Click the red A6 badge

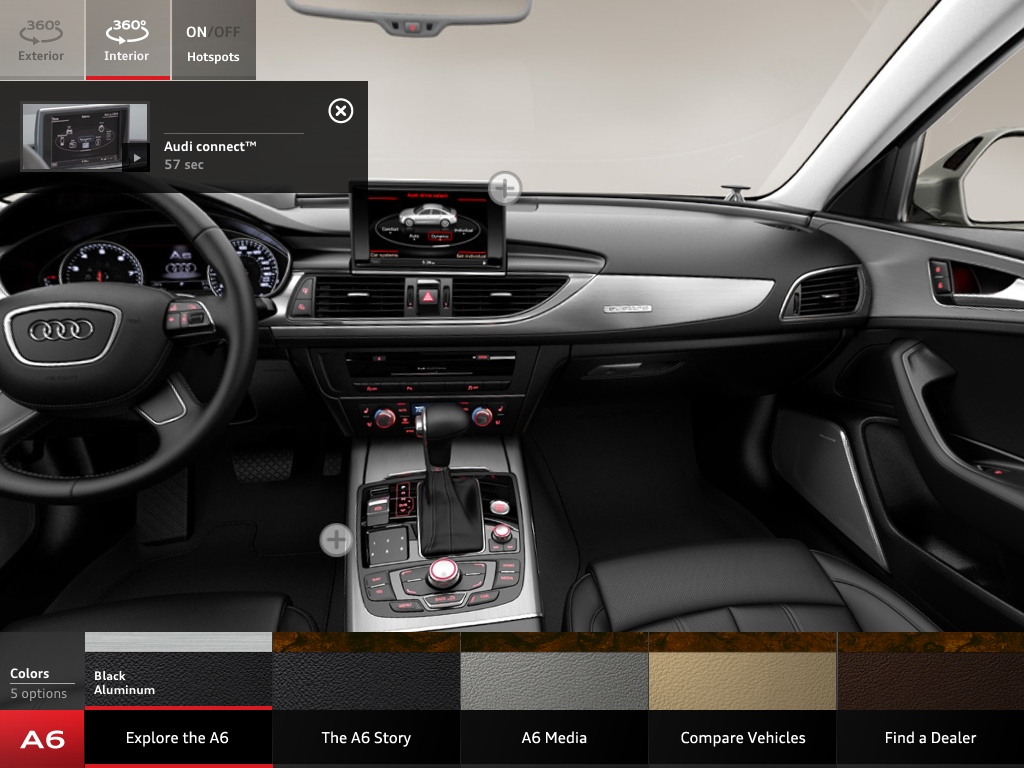pyautogui.click(x=40, y=738)
